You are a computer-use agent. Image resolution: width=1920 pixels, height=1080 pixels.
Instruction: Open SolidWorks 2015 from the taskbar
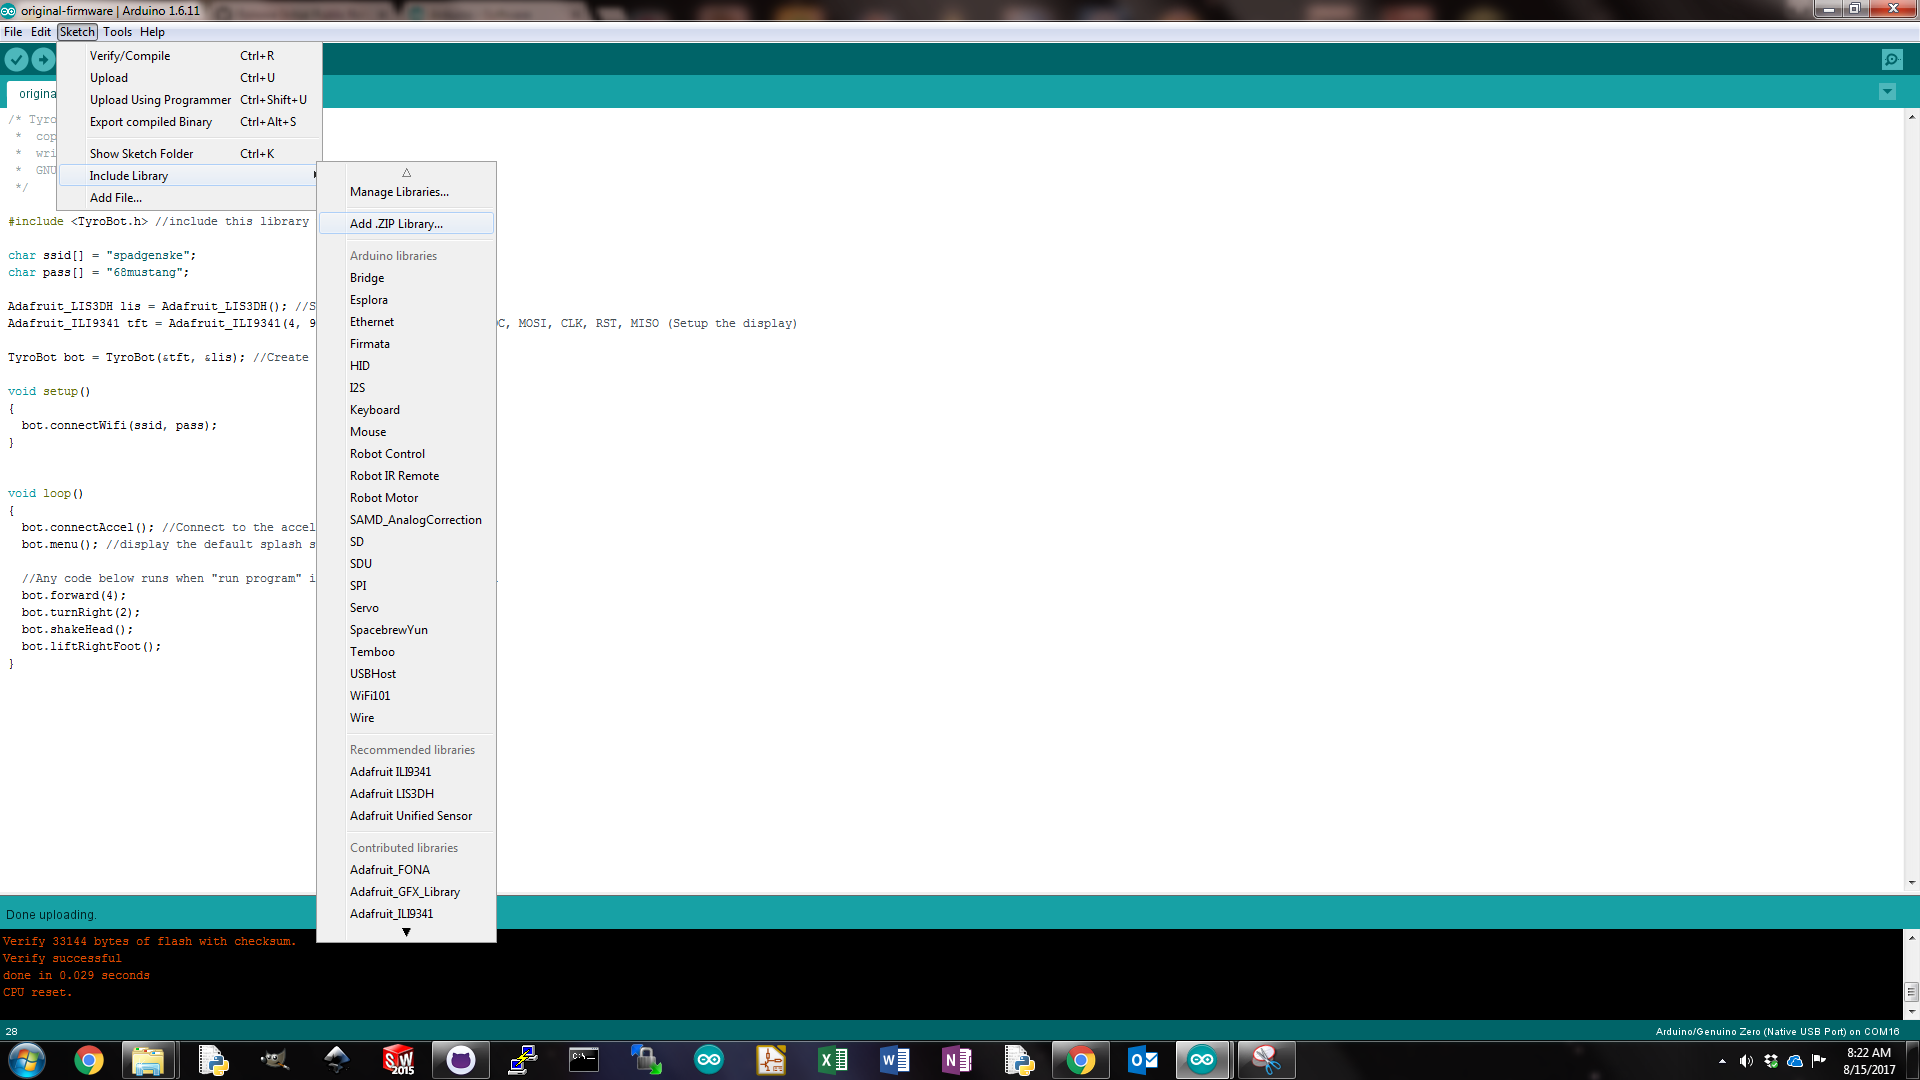click(x=399, y=1060)
